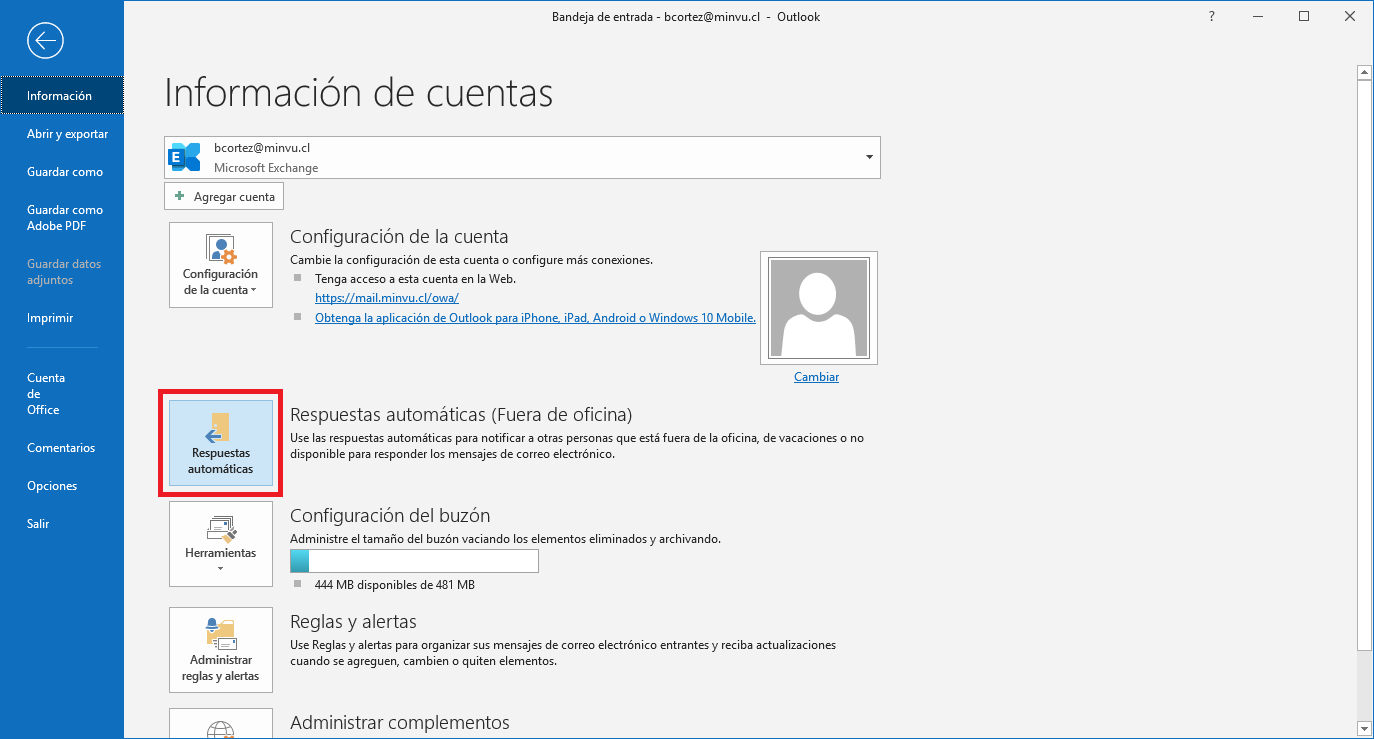1374x739 pixels.
Task: Open the https://mail.minvu.cl/owa/ link
Action: [x=387, y=298]
